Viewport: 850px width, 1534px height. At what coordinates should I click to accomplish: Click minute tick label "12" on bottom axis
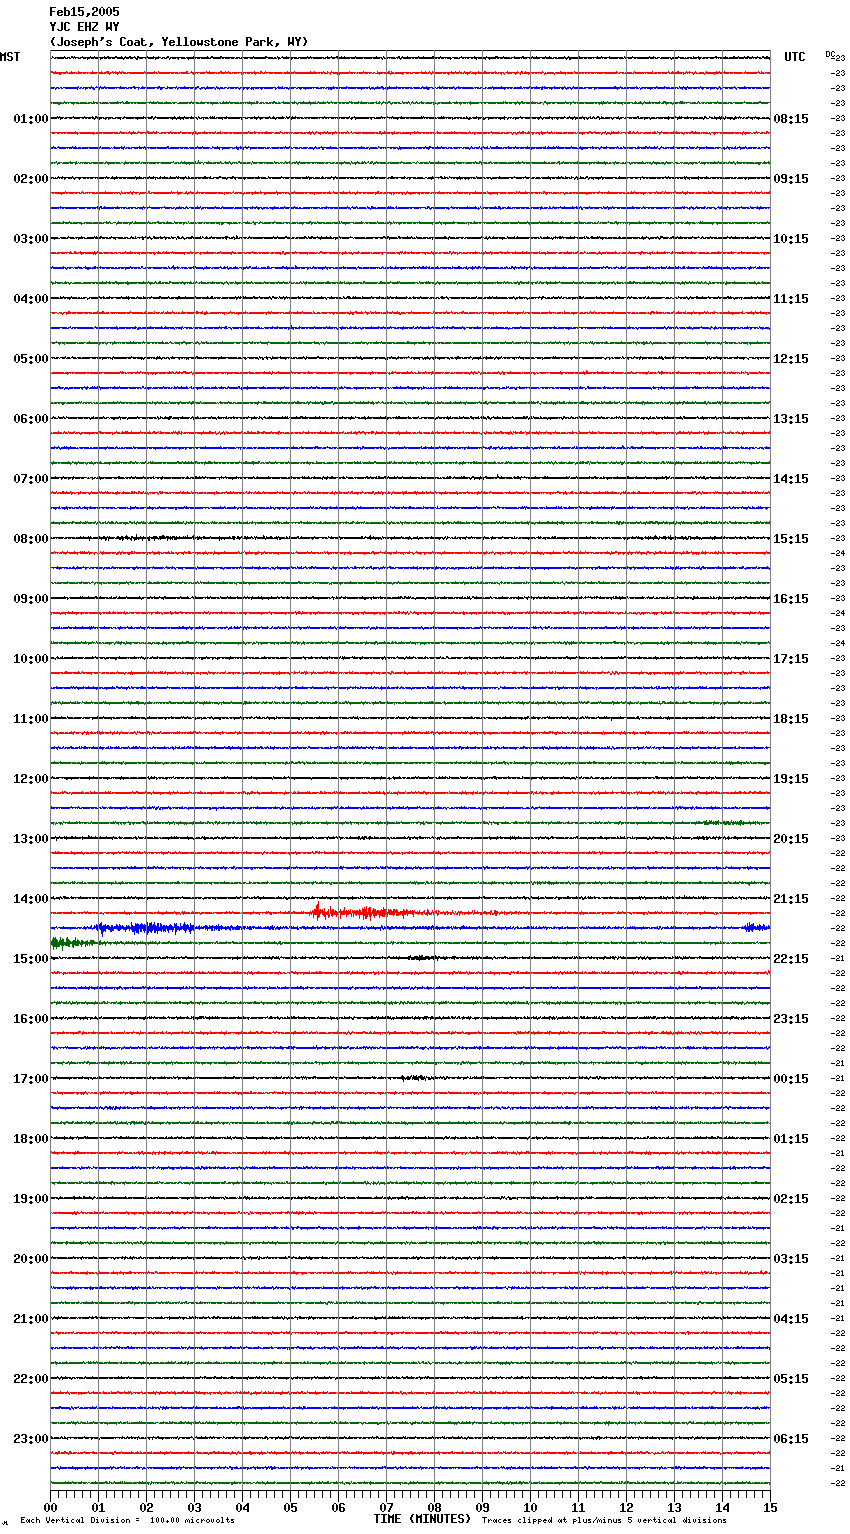(x=626, y=1507)
